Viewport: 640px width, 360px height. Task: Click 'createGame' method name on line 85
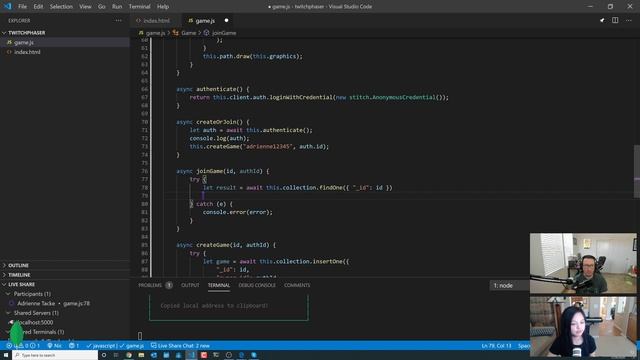(213, 245)
